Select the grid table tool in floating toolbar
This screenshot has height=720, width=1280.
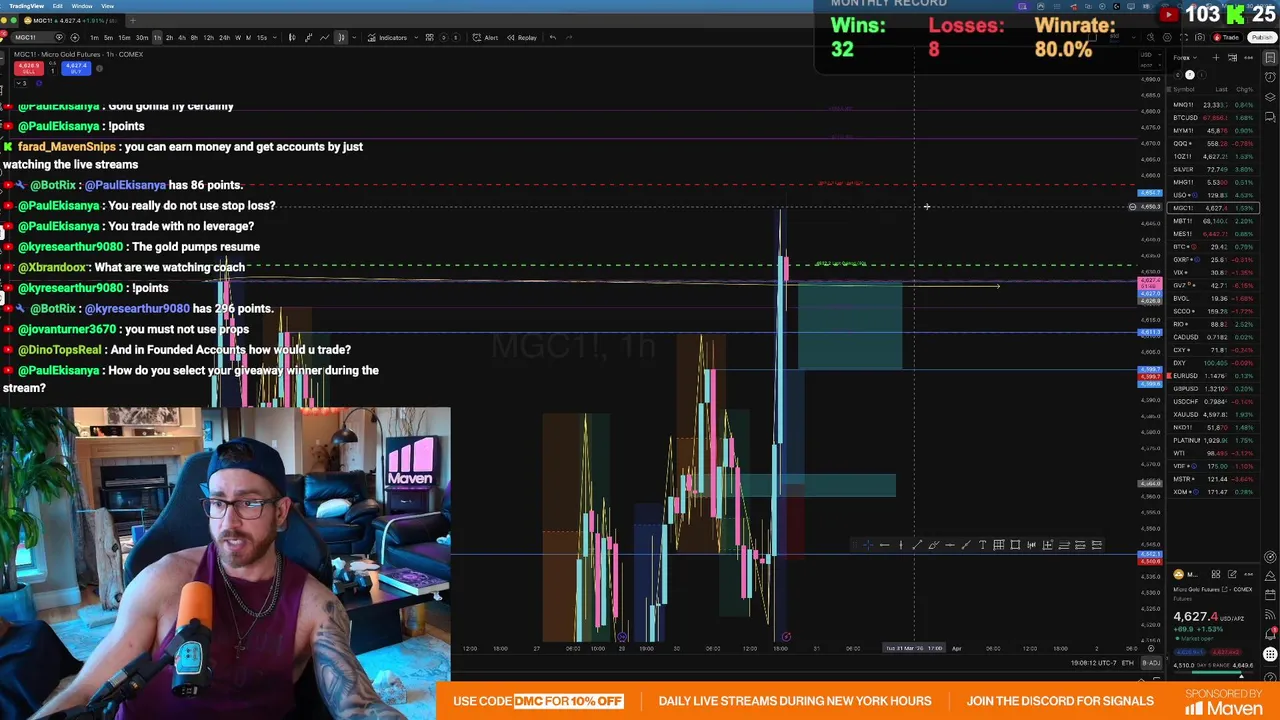click(998, 545)
